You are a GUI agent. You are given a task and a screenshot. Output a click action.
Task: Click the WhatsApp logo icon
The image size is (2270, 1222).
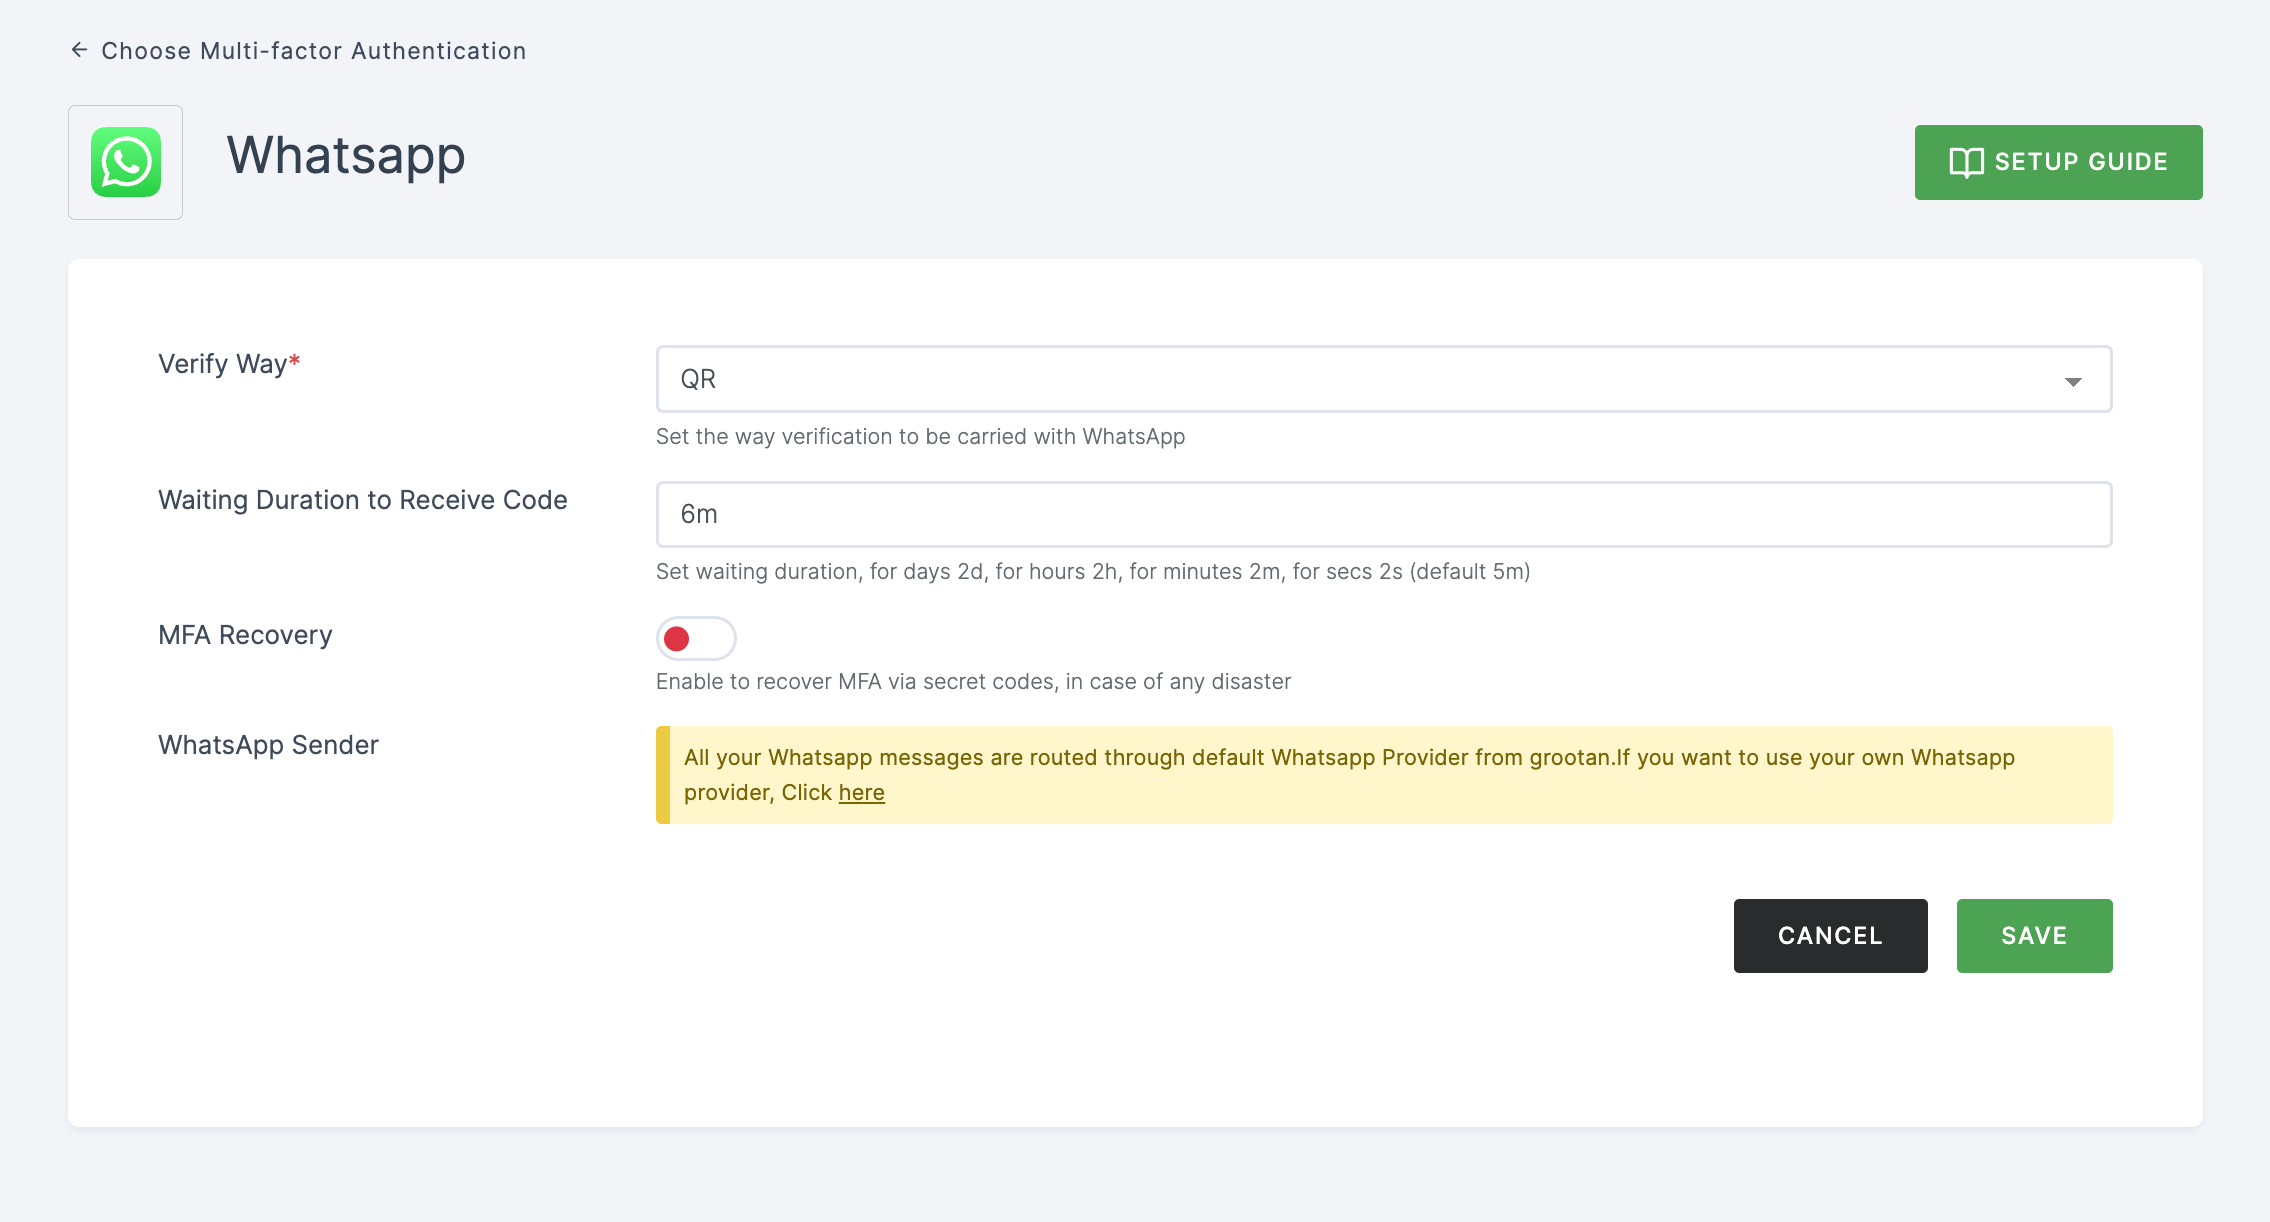[x=126, y=162]
